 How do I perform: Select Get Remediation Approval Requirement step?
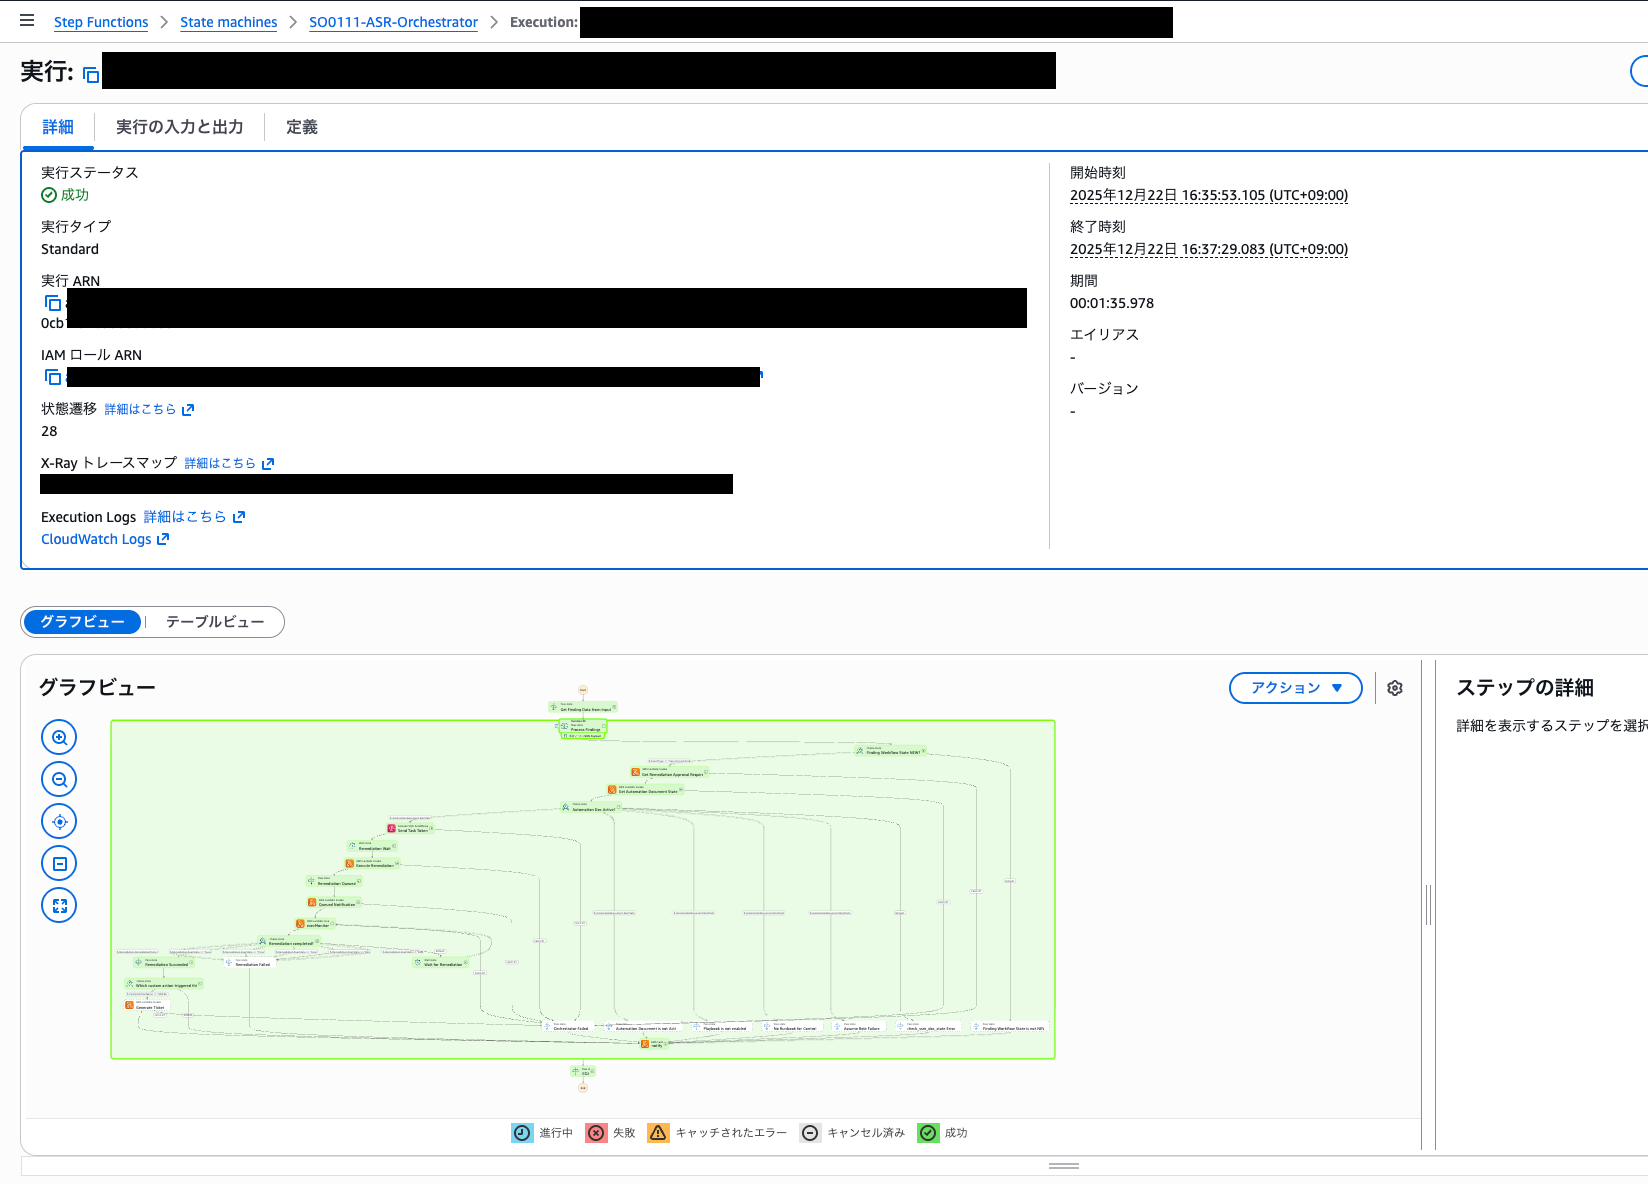click(x=668, y=772)
